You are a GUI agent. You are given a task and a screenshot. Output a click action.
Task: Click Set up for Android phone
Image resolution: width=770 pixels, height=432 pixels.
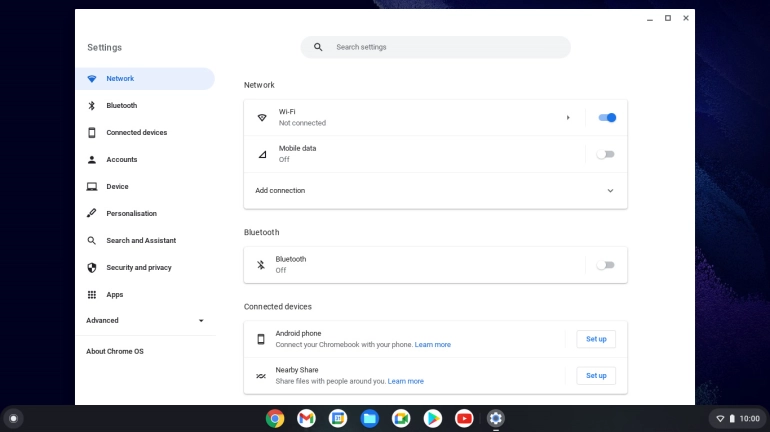(596, 339)
